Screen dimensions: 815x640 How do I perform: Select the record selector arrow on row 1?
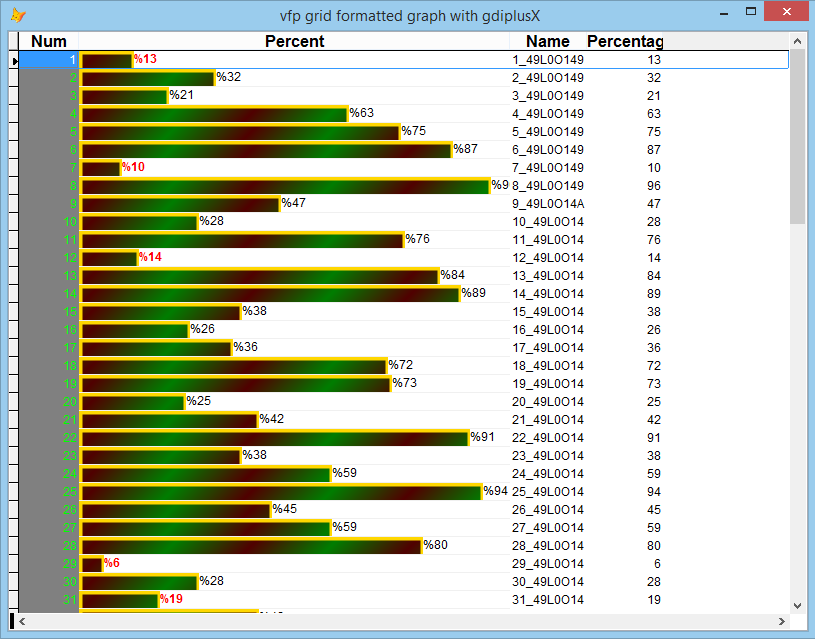[16, 59]
